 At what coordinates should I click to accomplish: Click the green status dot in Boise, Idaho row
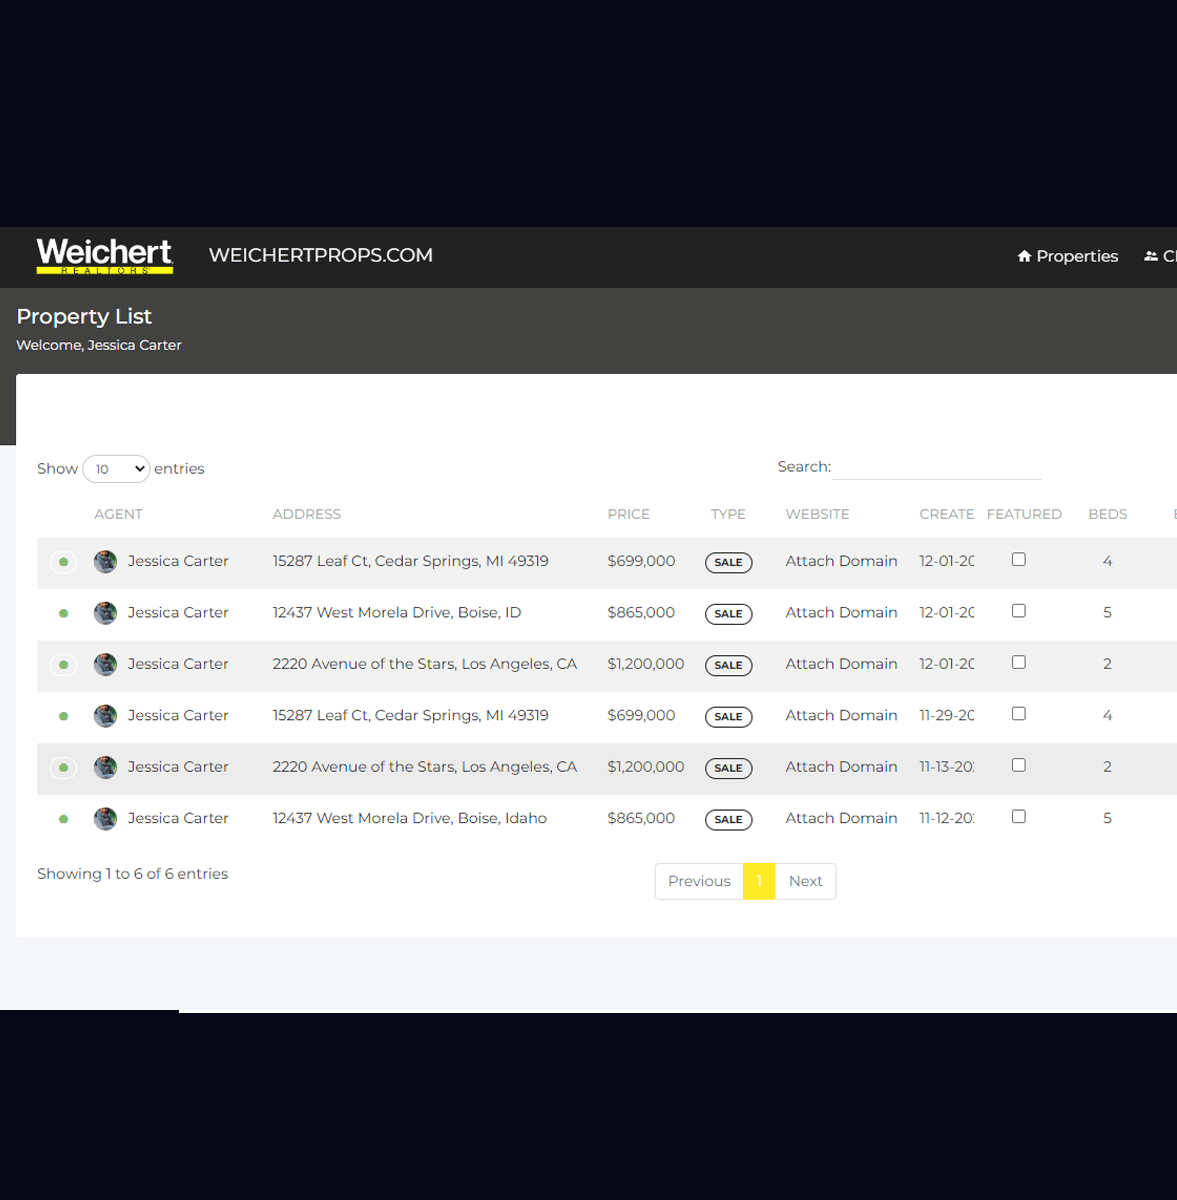tap(64, 819)
